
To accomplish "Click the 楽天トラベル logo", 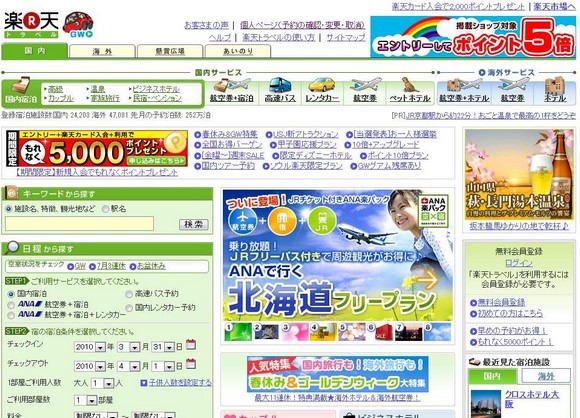I will 31,25.
